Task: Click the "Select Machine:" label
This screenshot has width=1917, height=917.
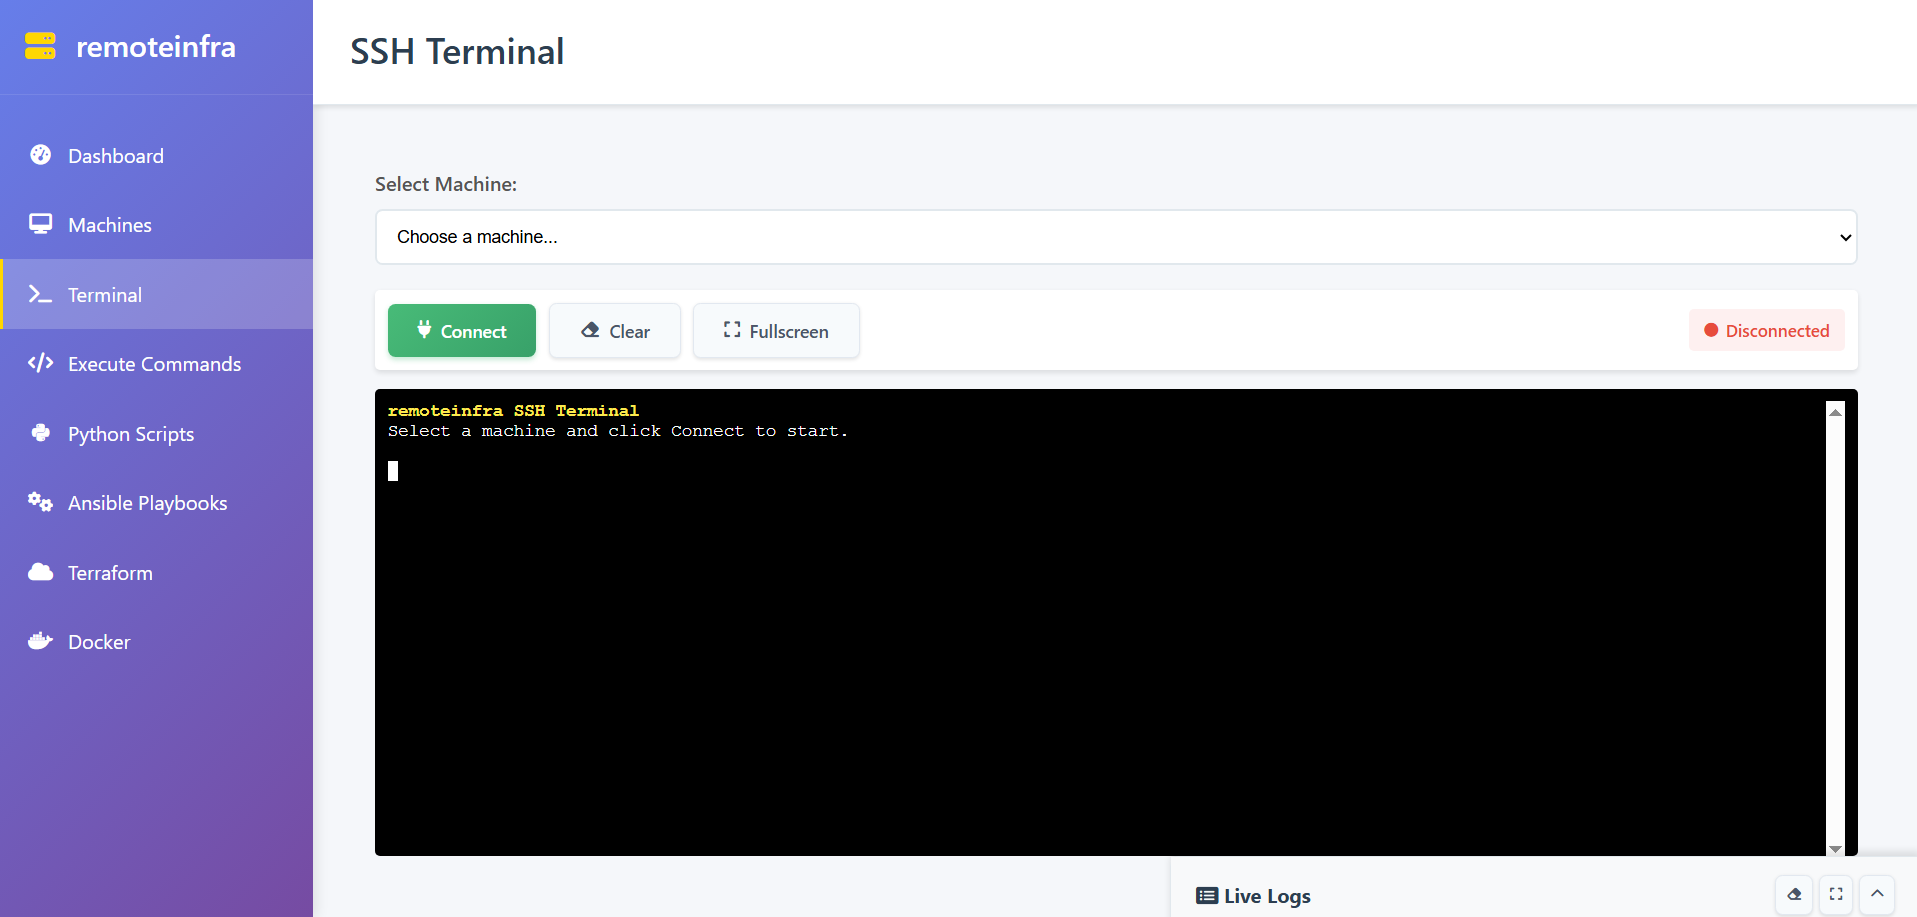Action: 446,184
